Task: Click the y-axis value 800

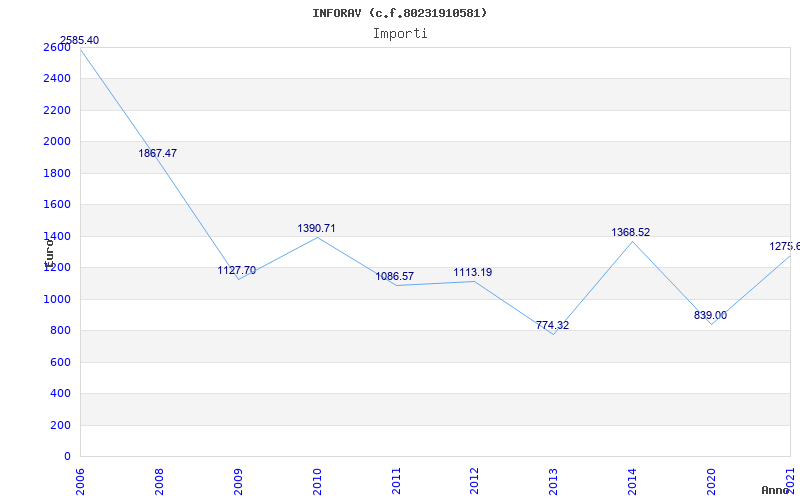Action: [60, 331]
